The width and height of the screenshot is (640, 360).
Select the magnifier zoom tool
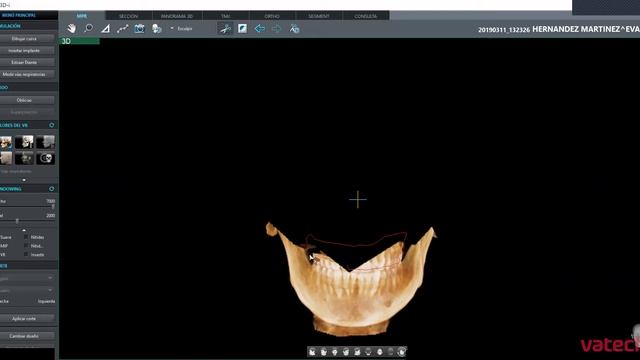click(88, 29)
